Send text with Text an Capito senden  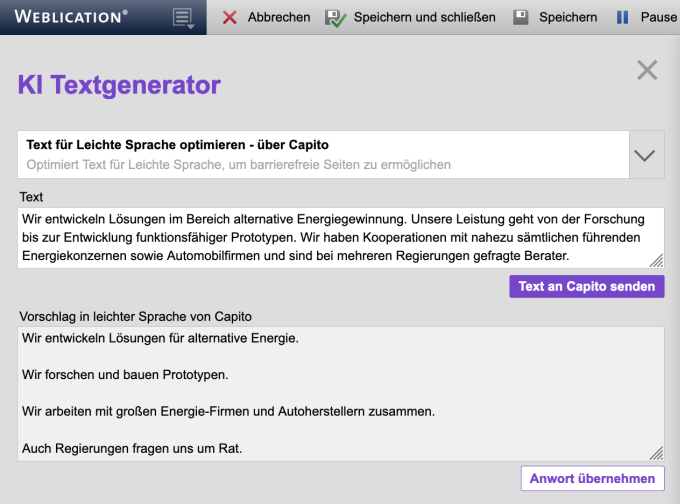(587, 286)
